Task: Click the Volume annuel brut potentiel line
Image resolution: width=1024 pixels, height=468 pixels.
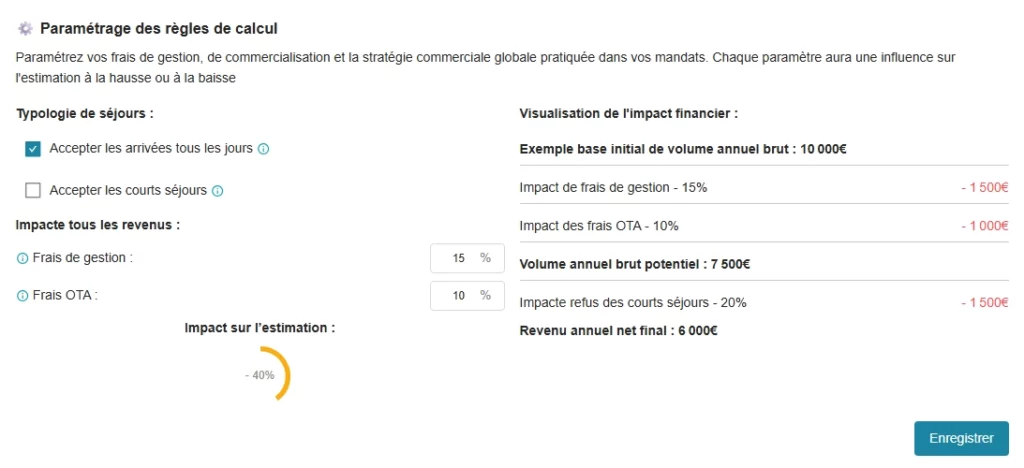Action: pyautogui.click(x=634, y=265)
